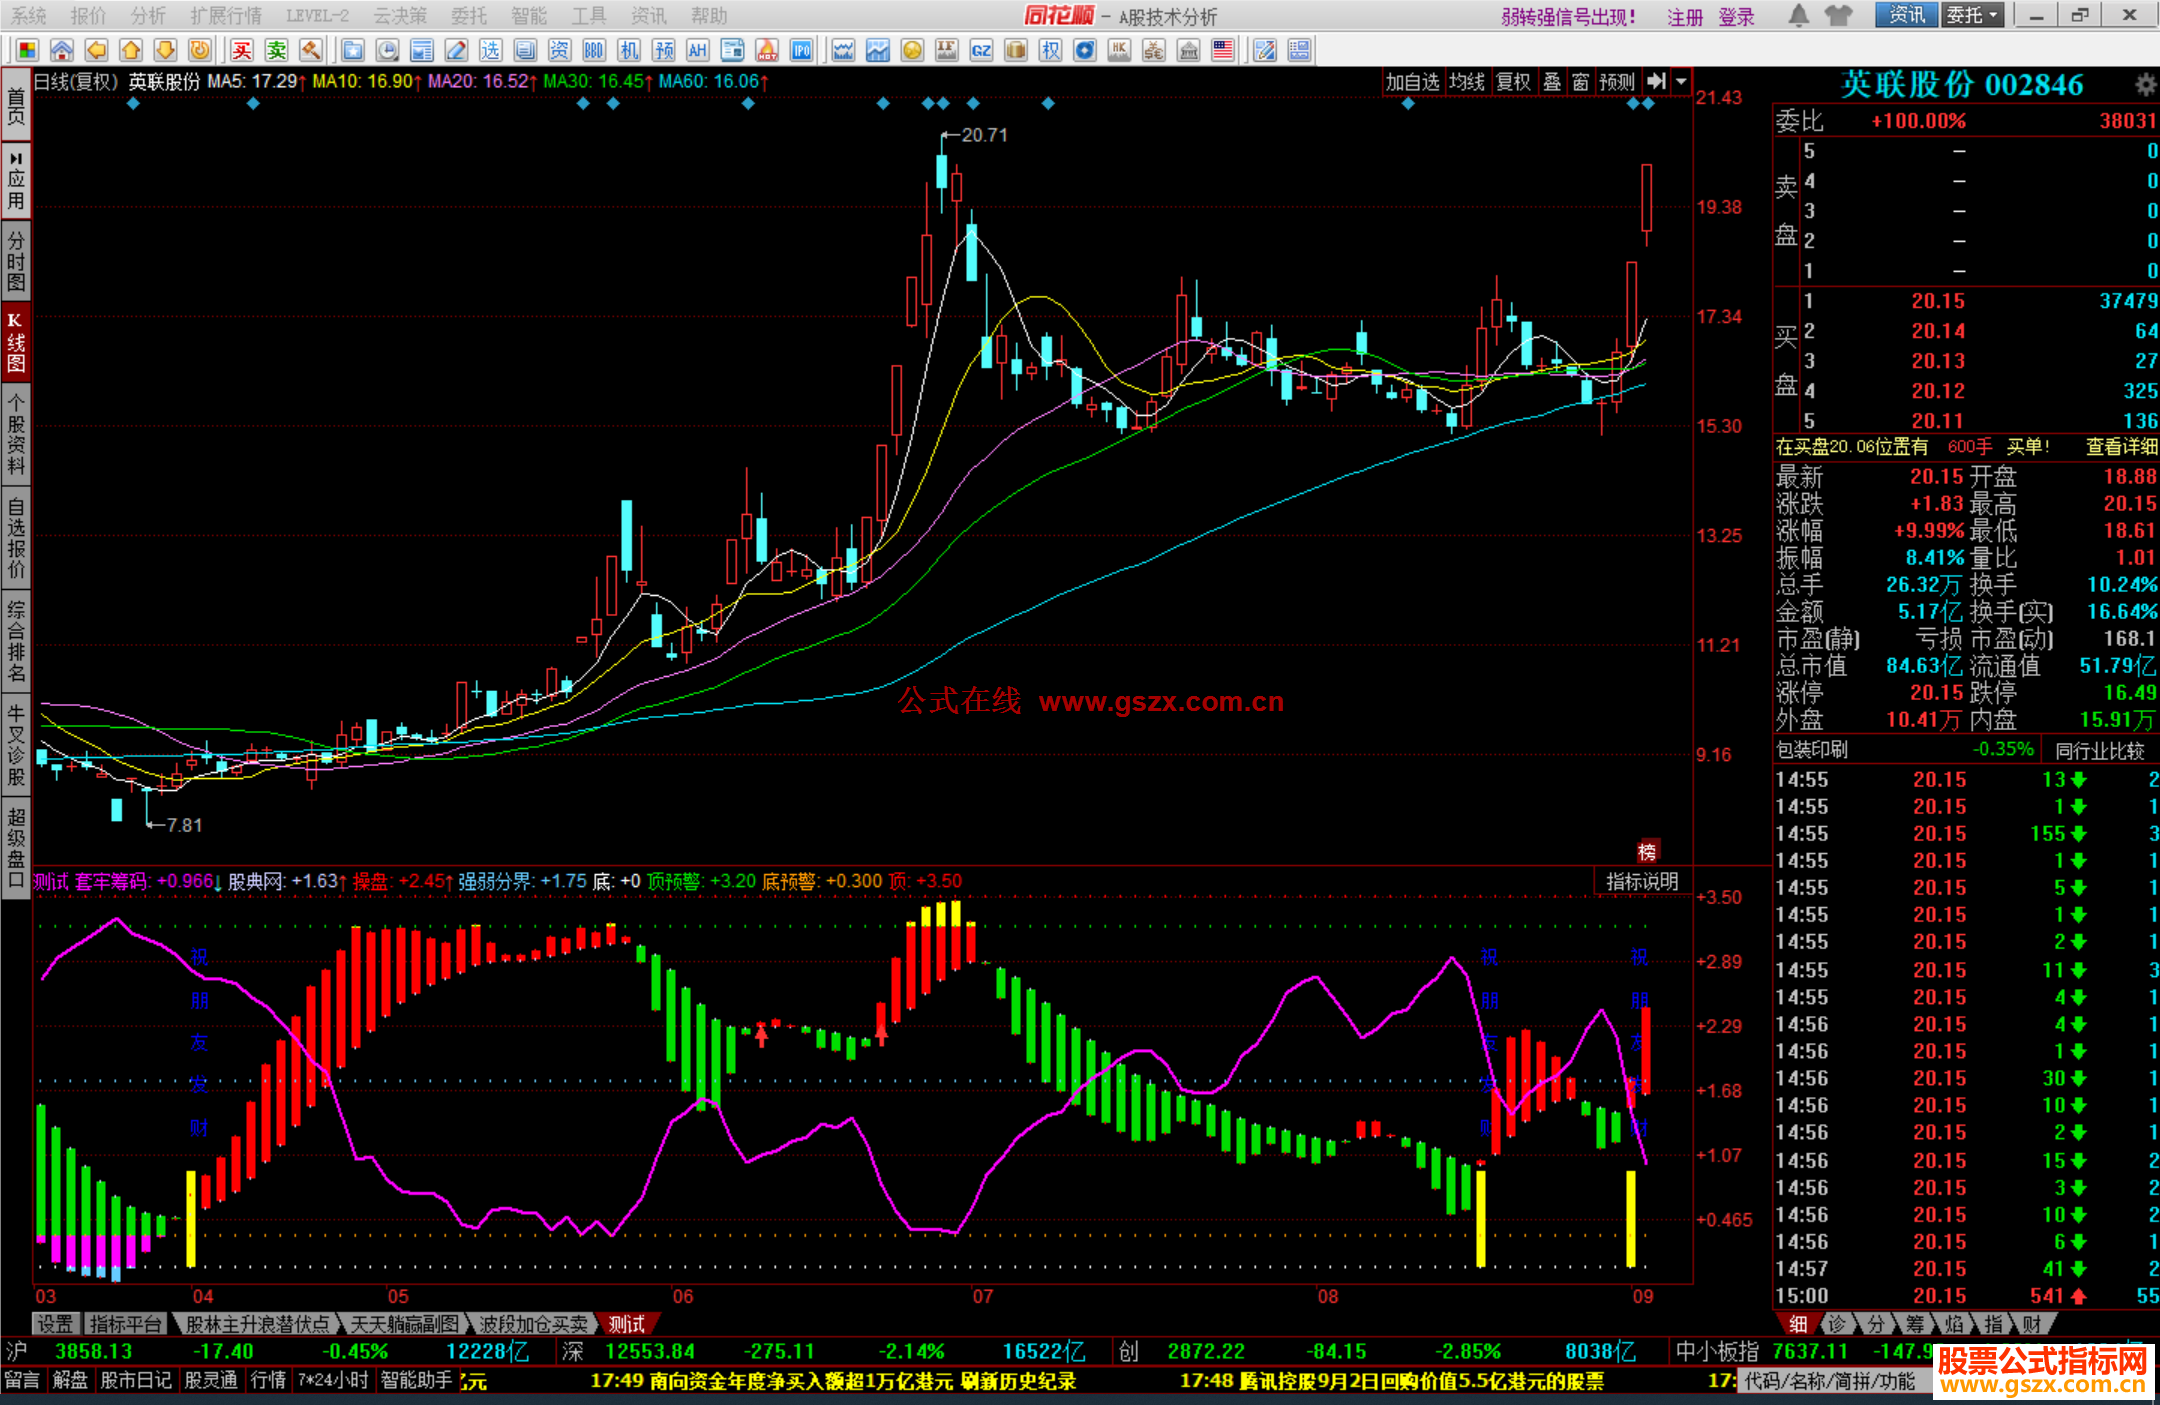The height and width of the screenshot is (1405, 2160).
Task: Open the IPO toolbar icon
Action: click(x=801, y=50)
